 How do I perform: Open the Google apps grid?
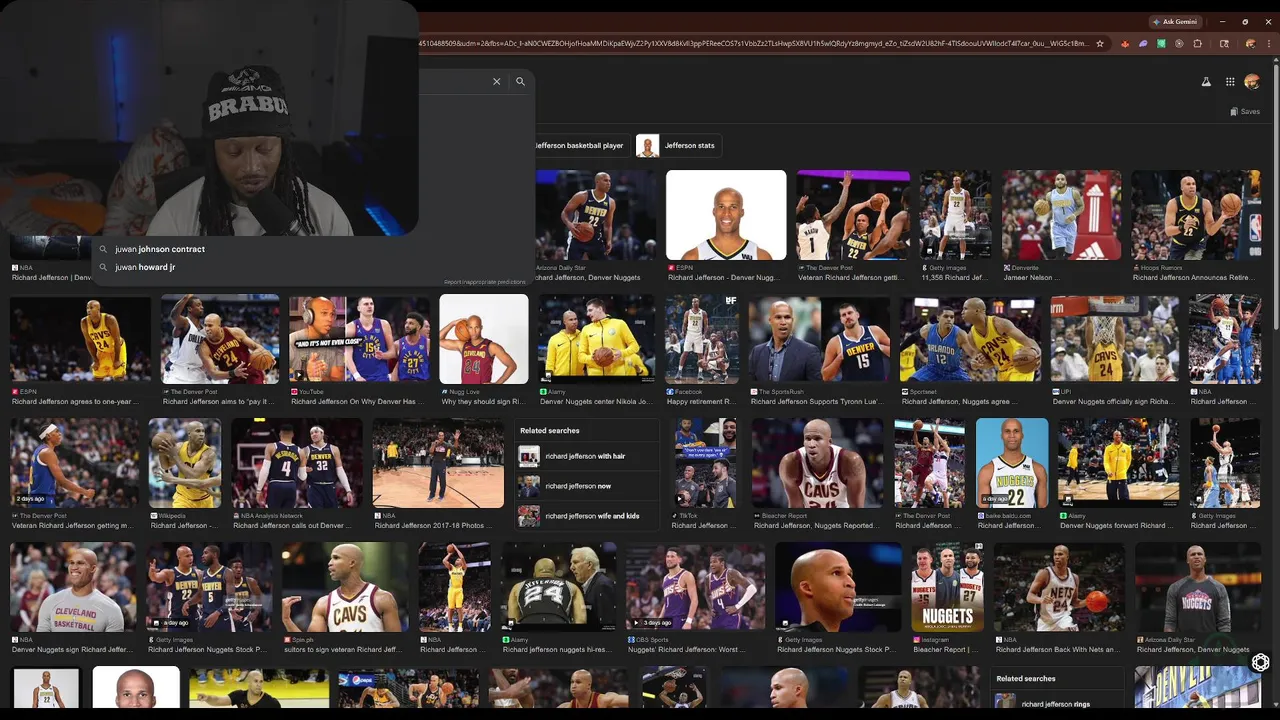(1230, 82)
